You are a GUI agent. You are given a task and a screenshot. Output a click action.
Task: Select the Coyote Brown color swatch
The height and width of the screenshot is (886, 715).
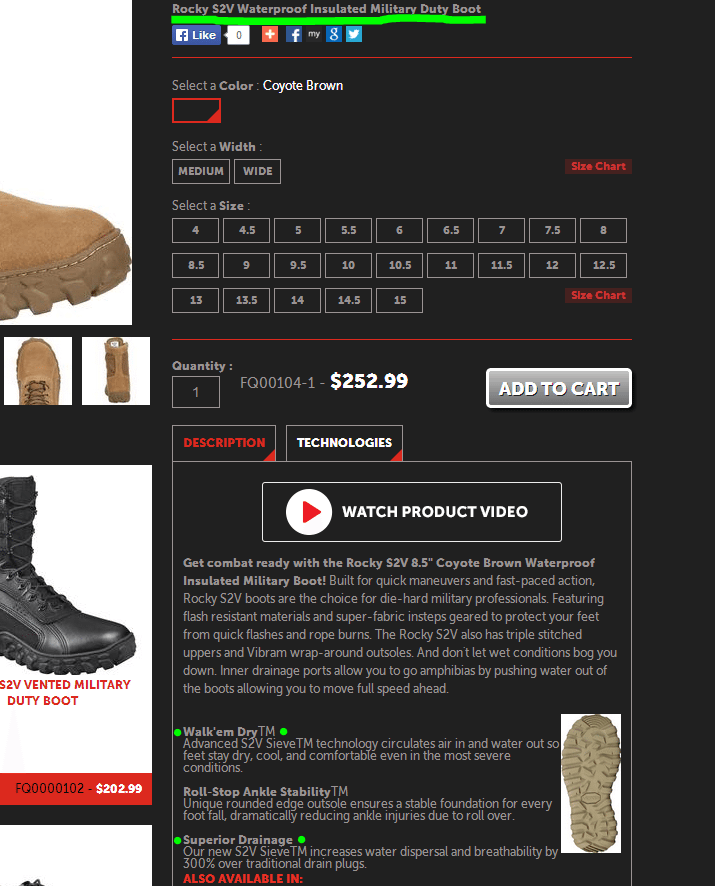point(196,110)
